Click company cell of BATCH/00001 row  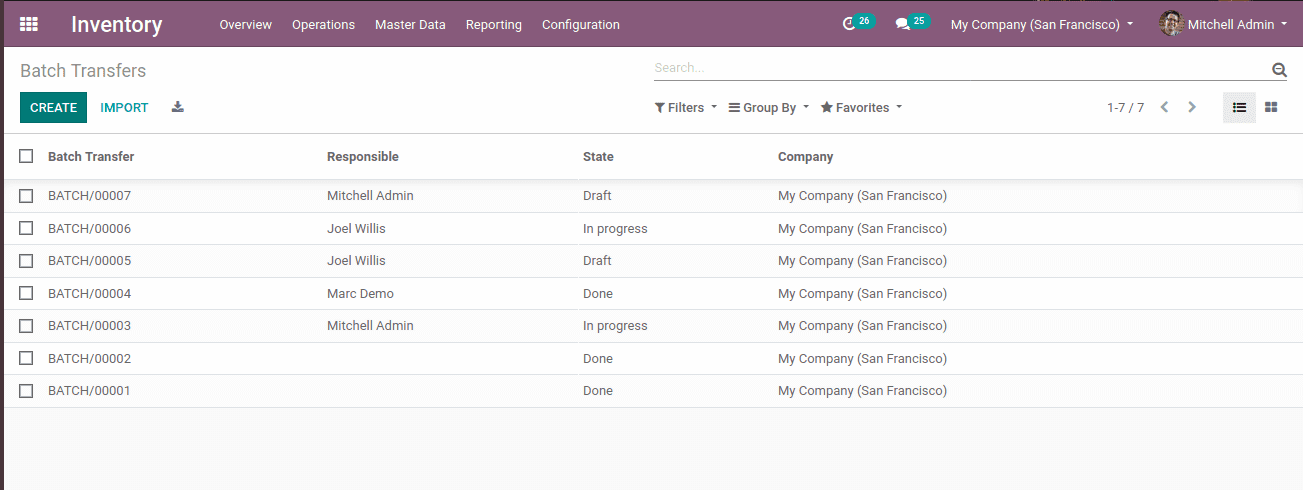click(862, 391)
